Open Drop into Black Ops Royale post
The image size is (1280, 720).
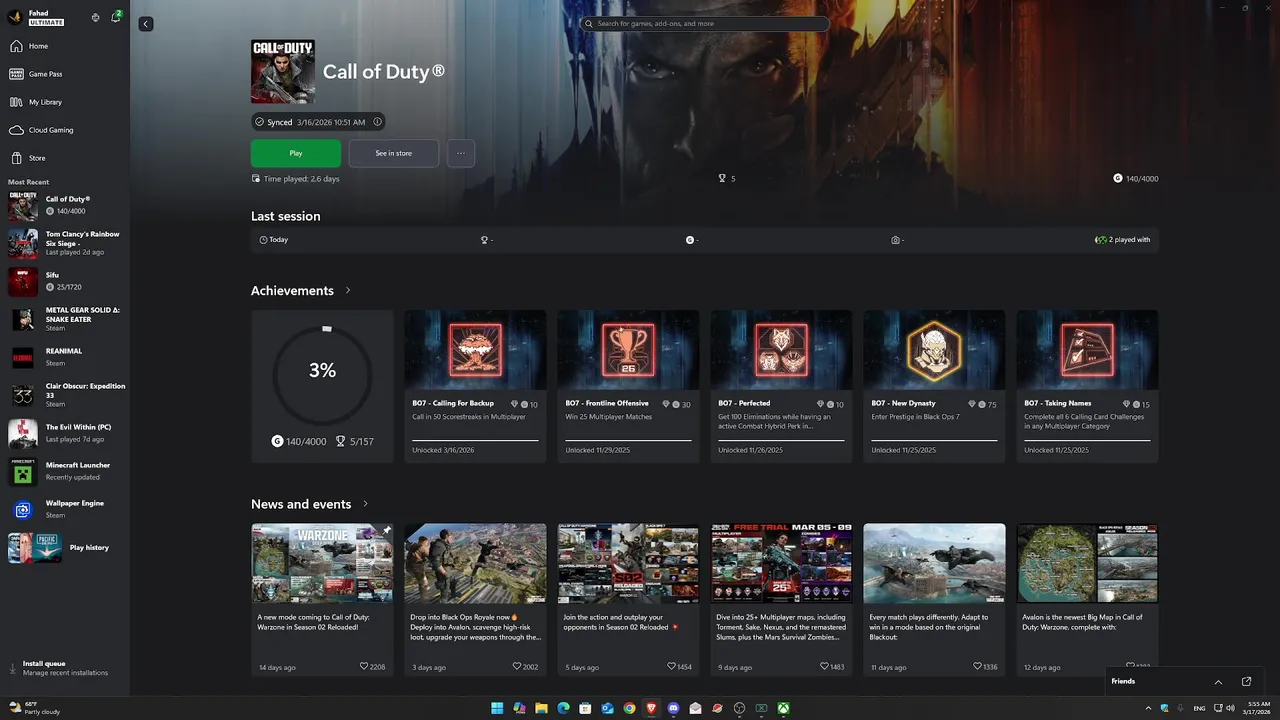point(475,598)
